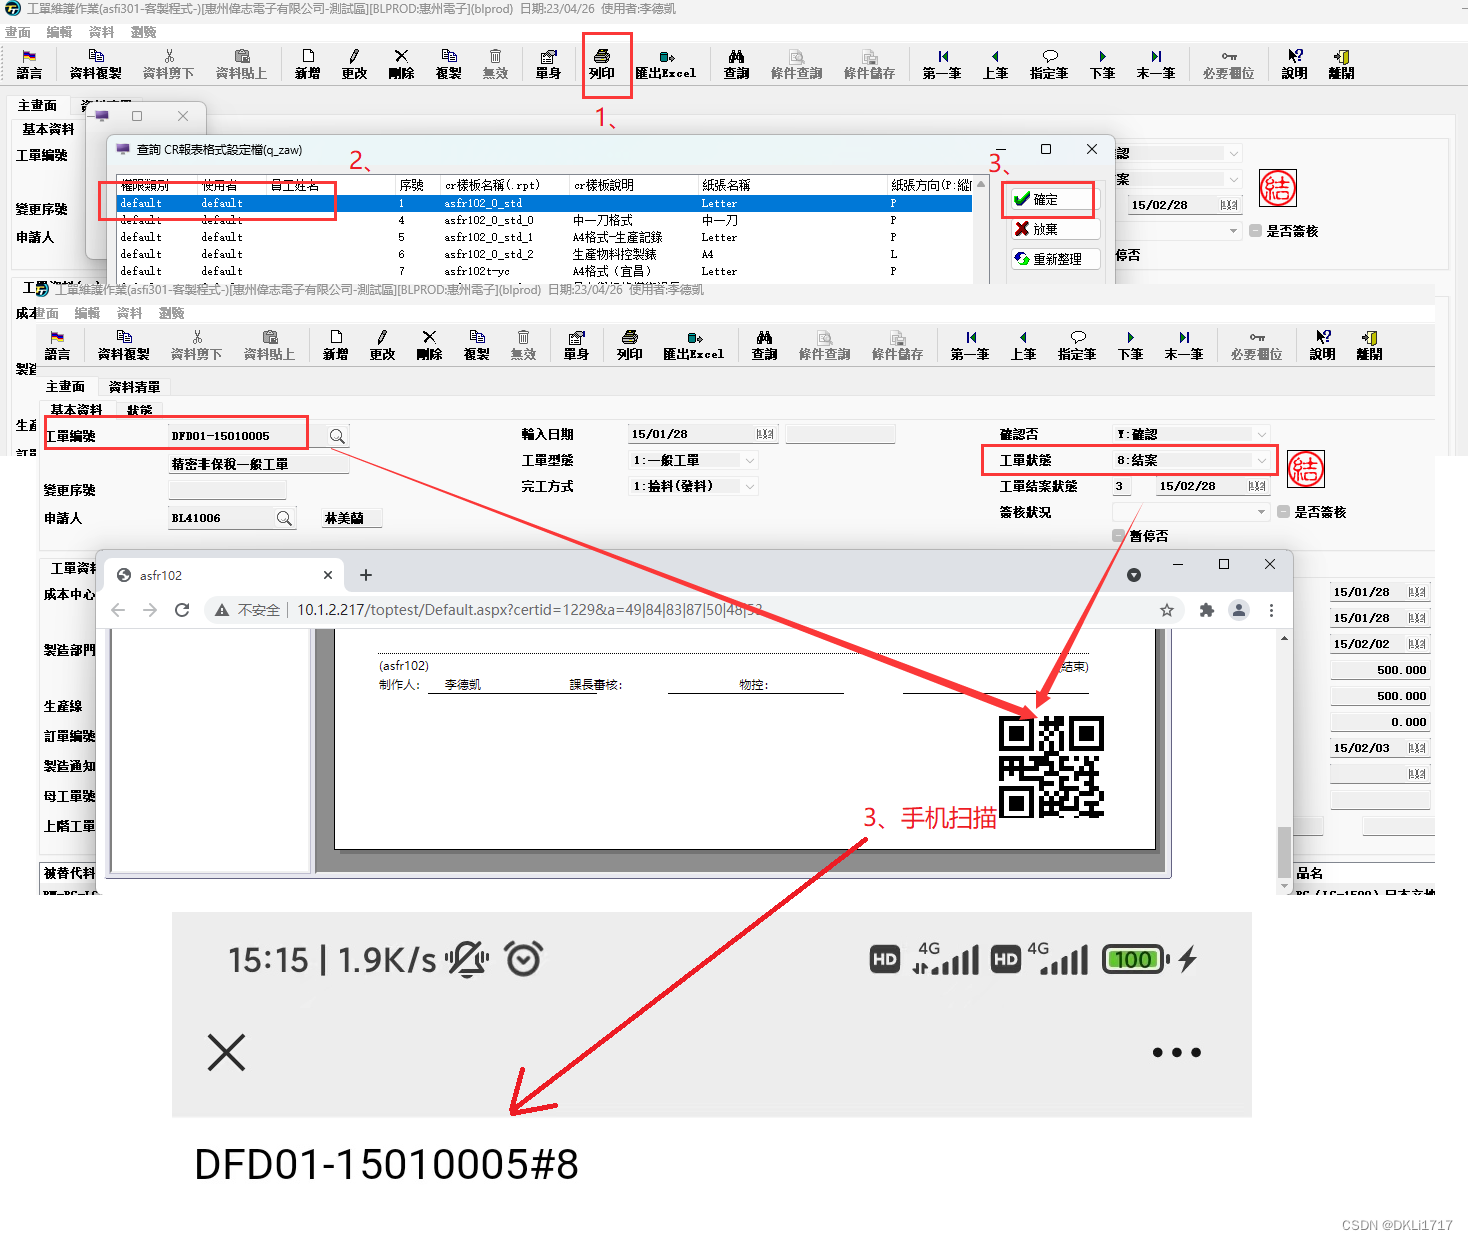Select the asfr102_0_std_0 中一刀格式 row
This screenshot has width=1468, height=1240.
tap(545, 220)
